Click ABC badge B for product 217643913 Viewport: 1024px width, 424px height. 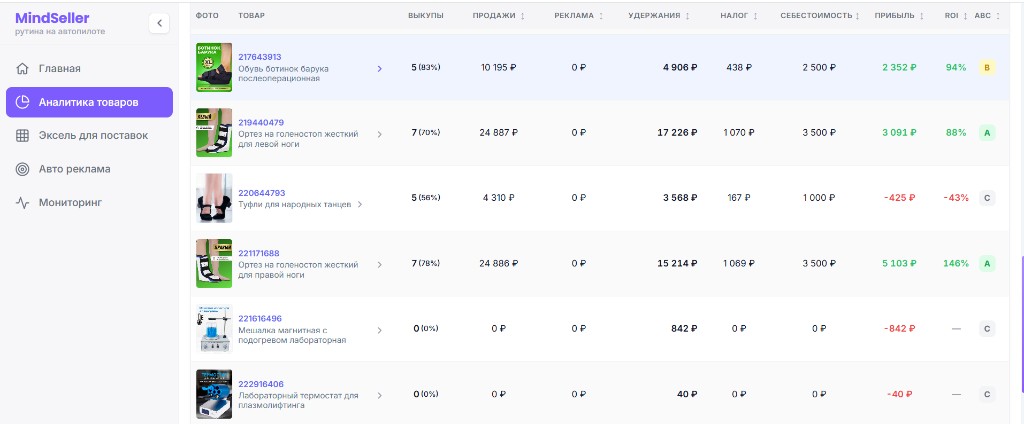(x=987, y=67)
